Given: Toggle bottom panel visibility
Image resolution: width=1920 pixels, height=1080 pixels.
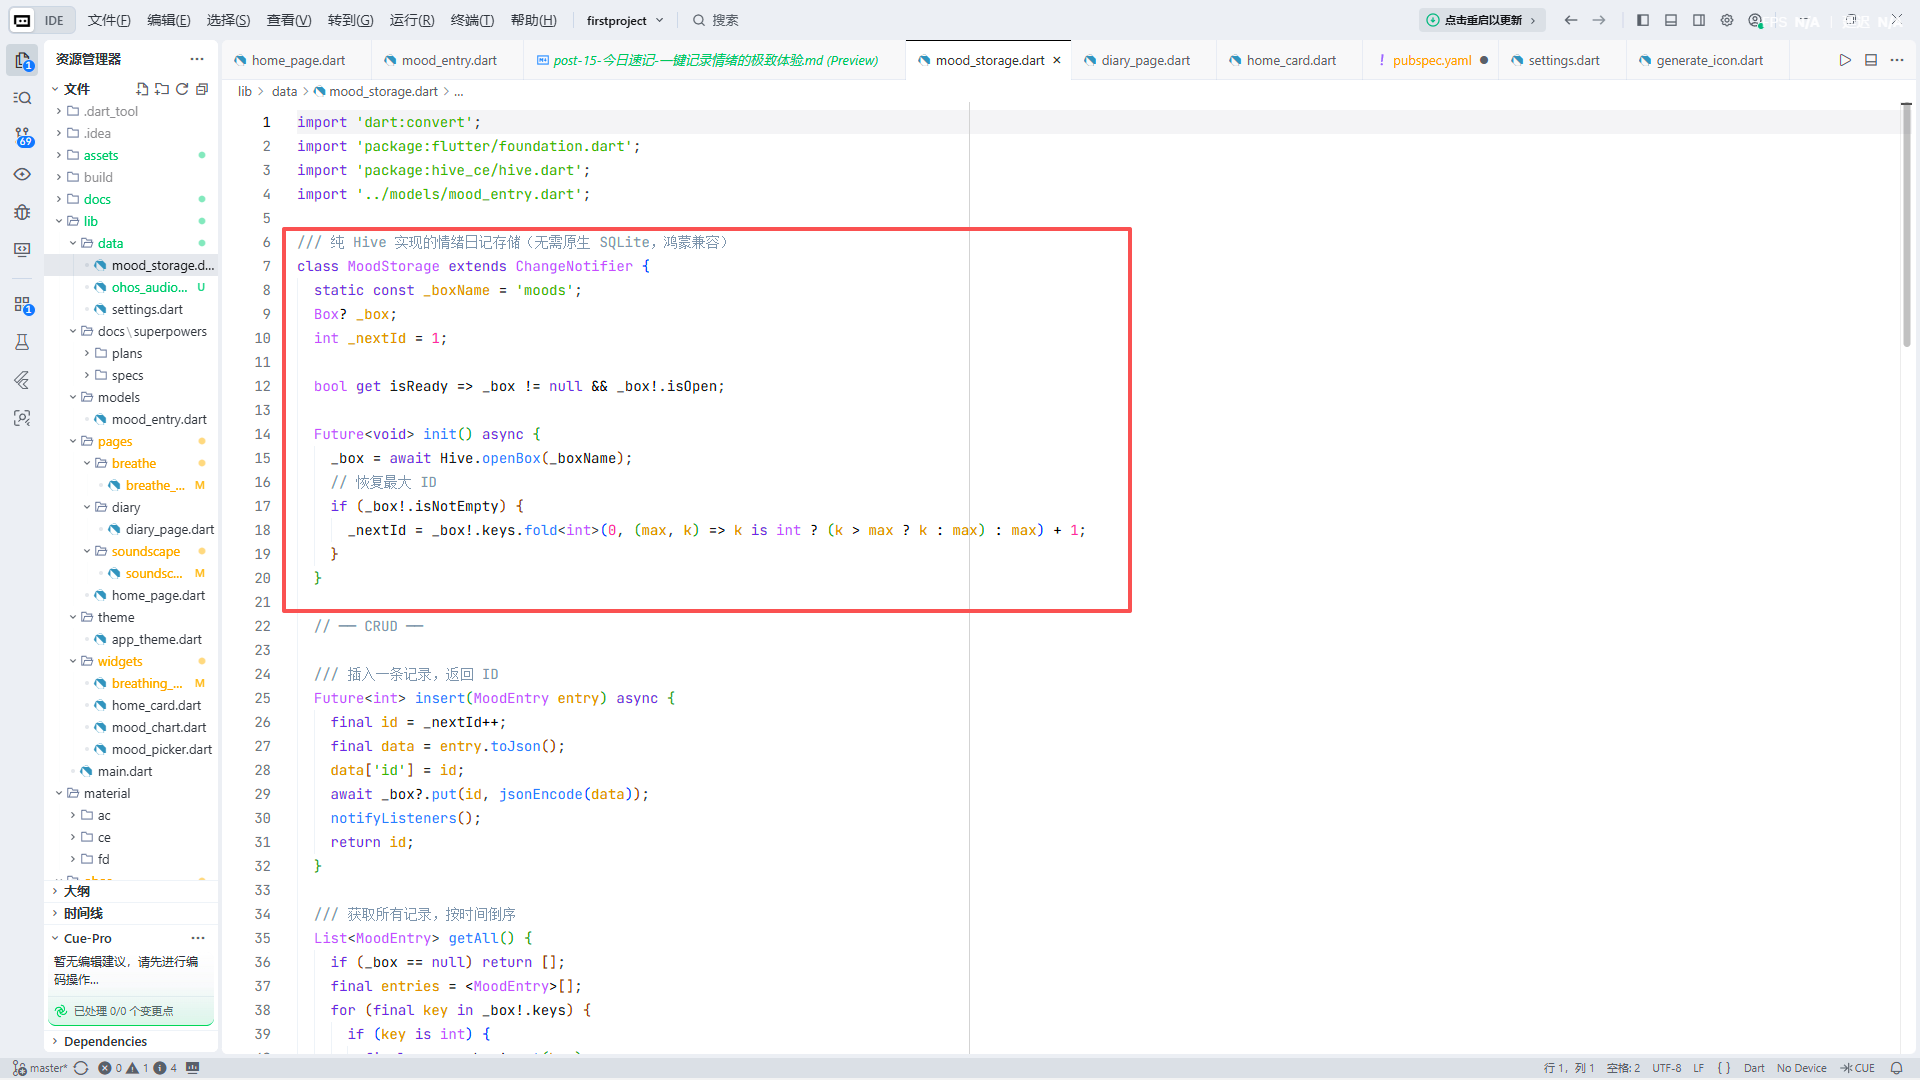Looking at the screenshot, I should coord(1671,20).
